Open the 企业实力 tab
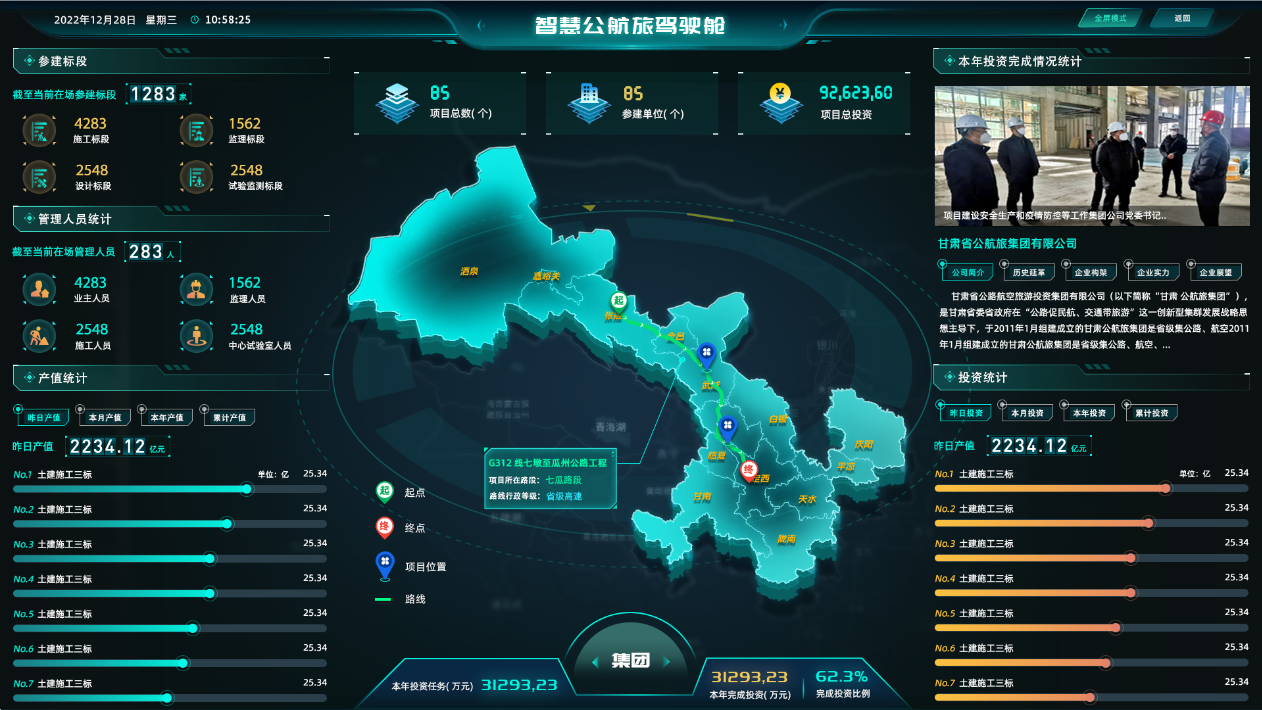The width and height of the screenshot is (1262, 710). (x=1153, y=272)
